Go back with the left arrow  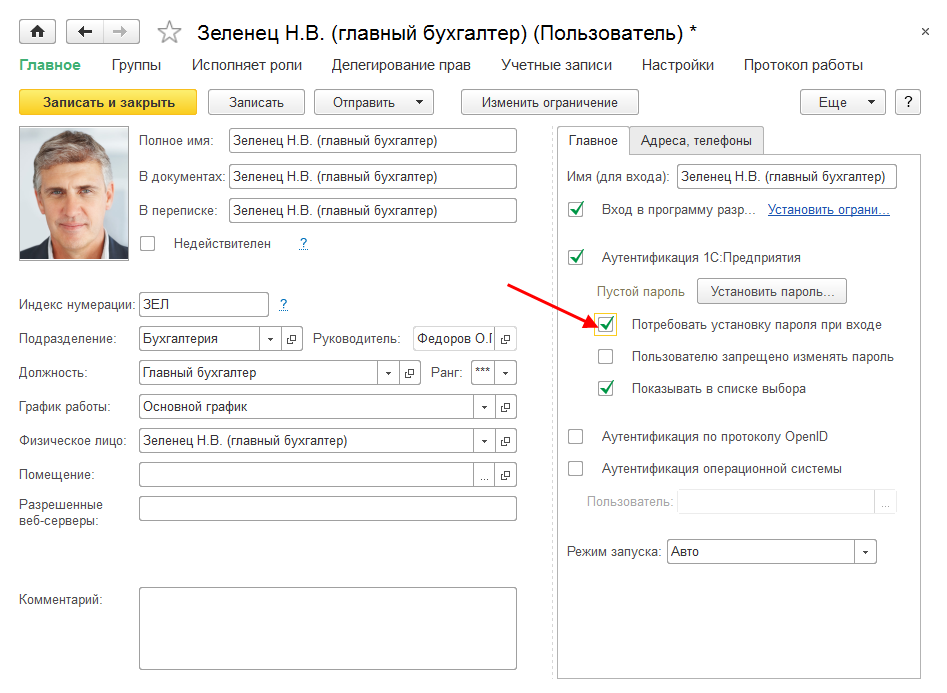84,32
